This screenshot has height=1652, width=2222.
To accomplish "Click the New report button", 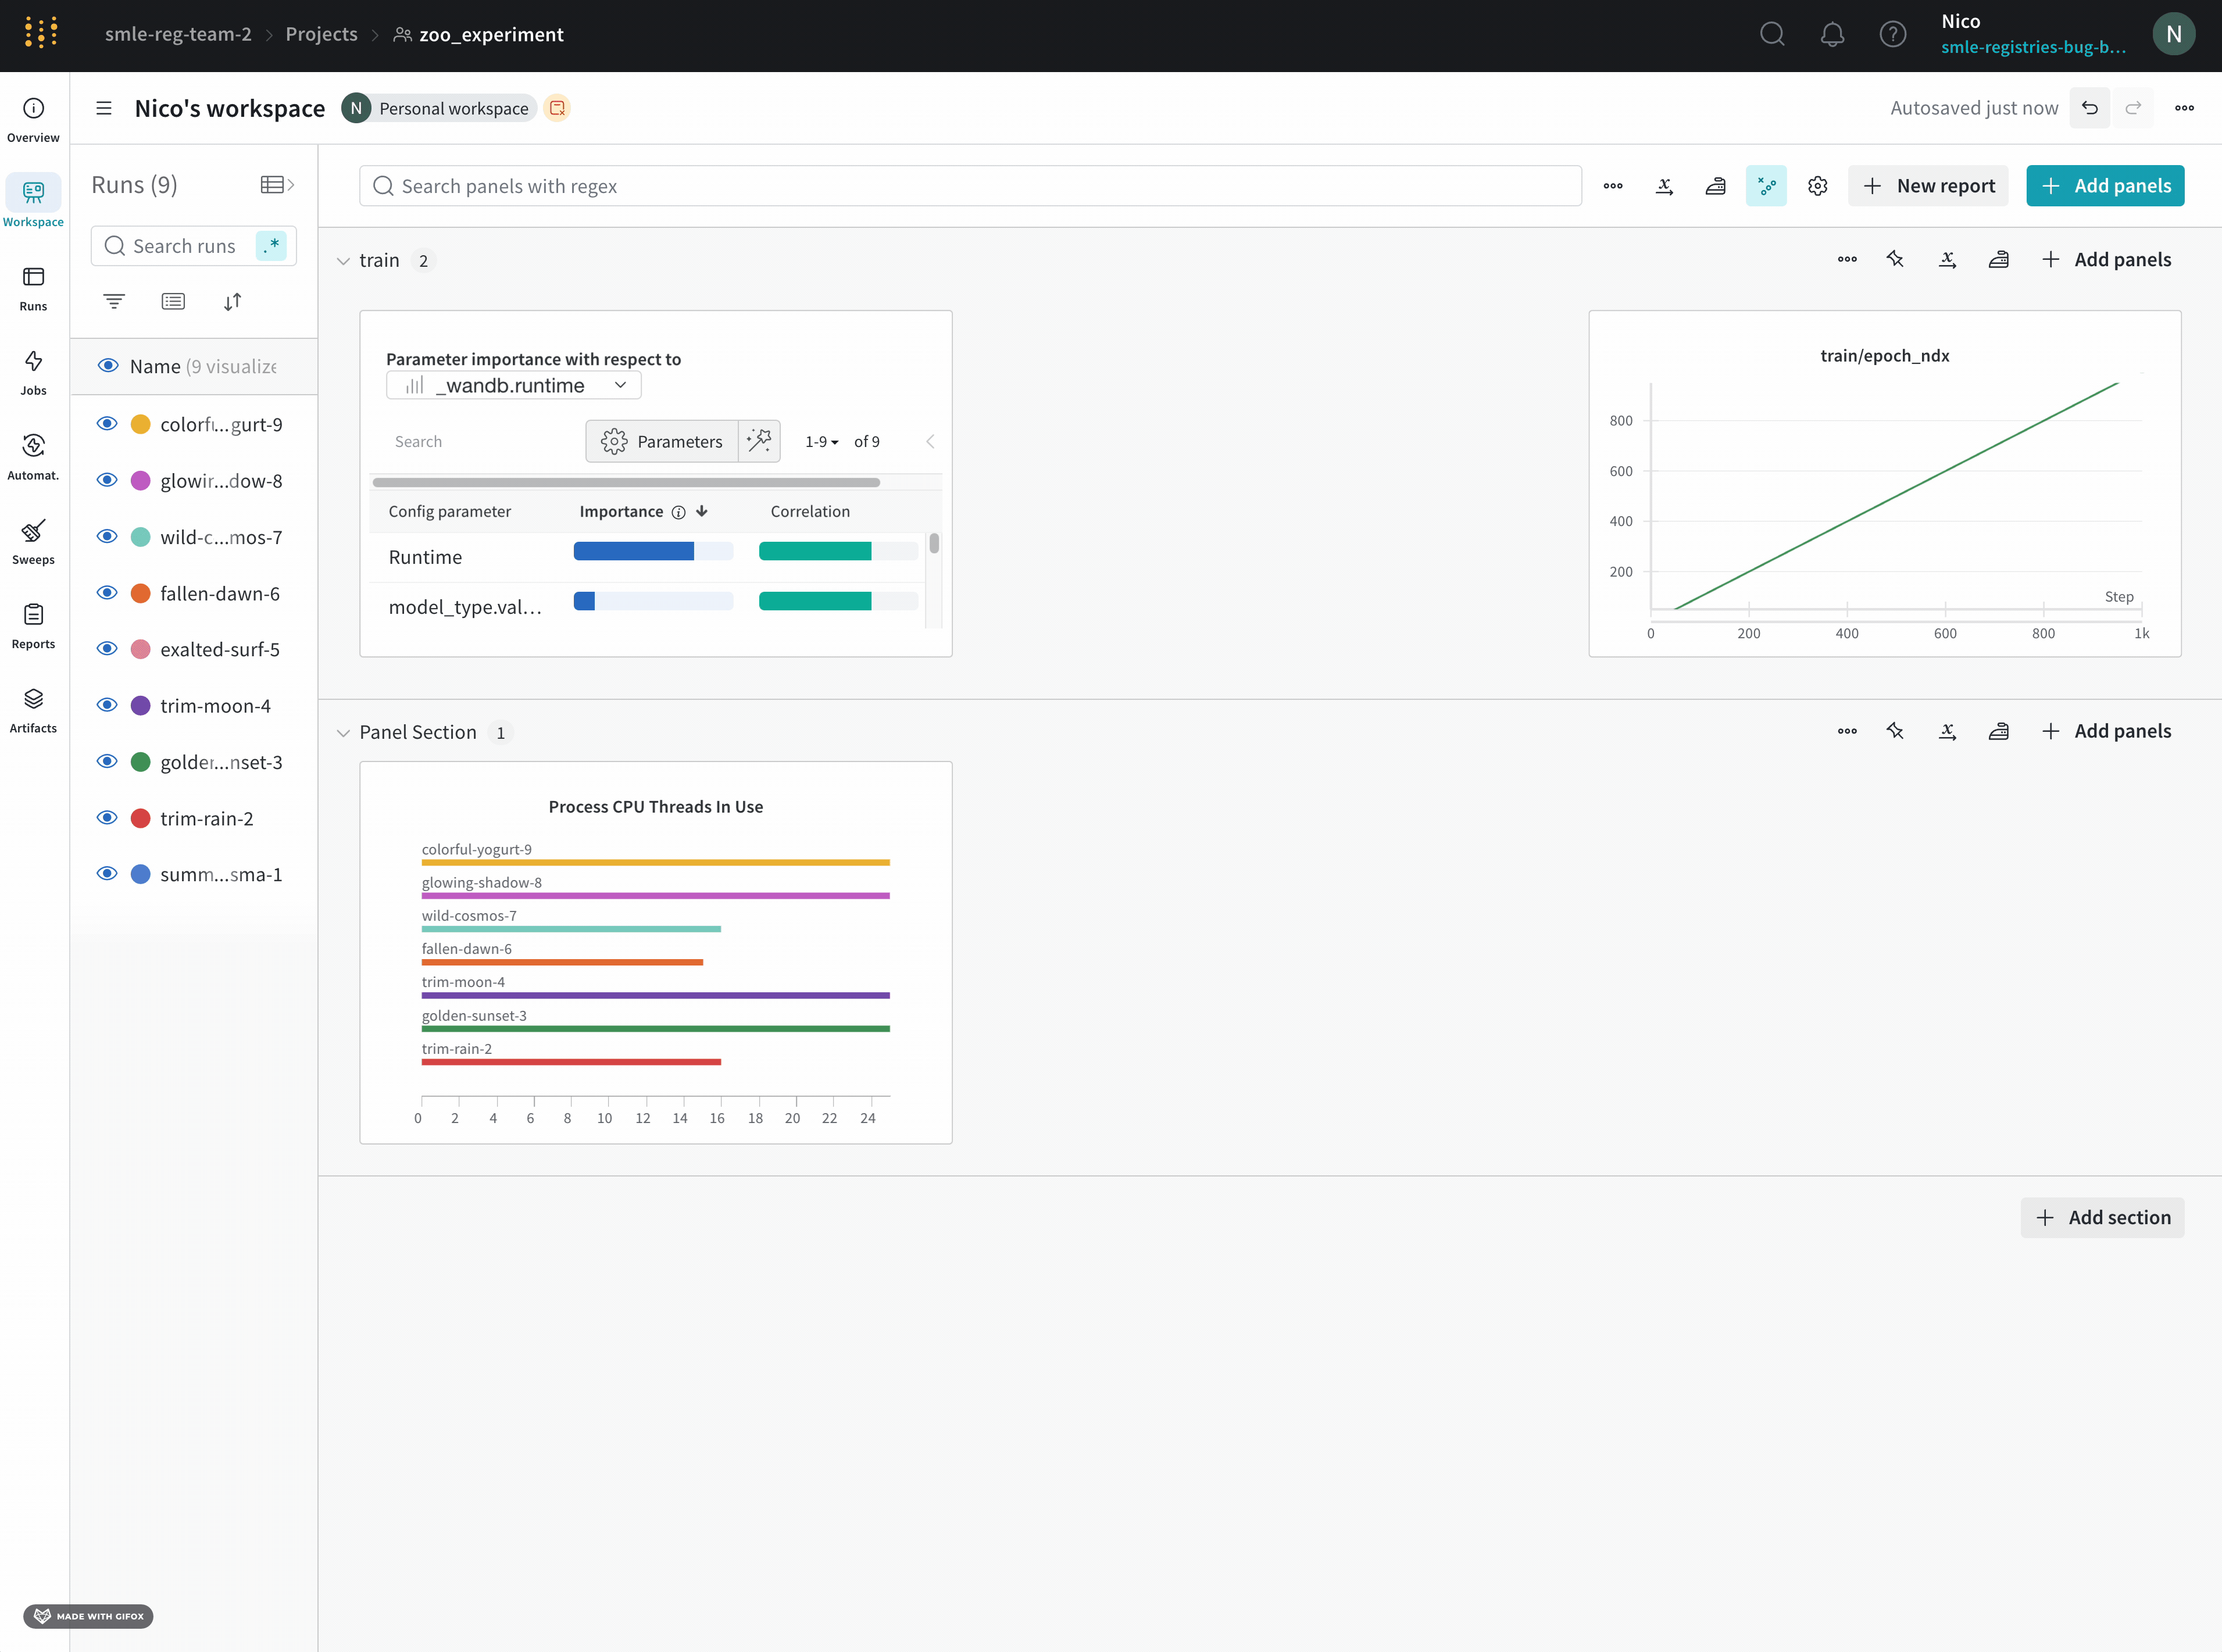I will click(1927, 186).
